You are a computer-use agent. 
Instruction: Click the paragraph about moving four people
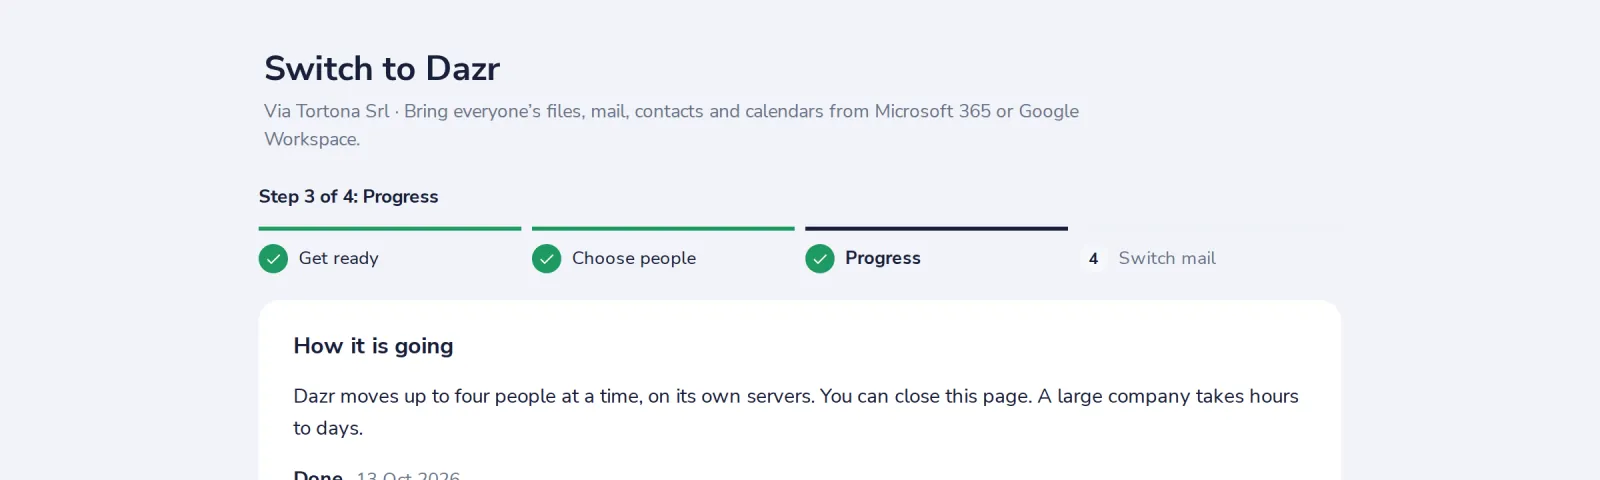pos(796,412)
